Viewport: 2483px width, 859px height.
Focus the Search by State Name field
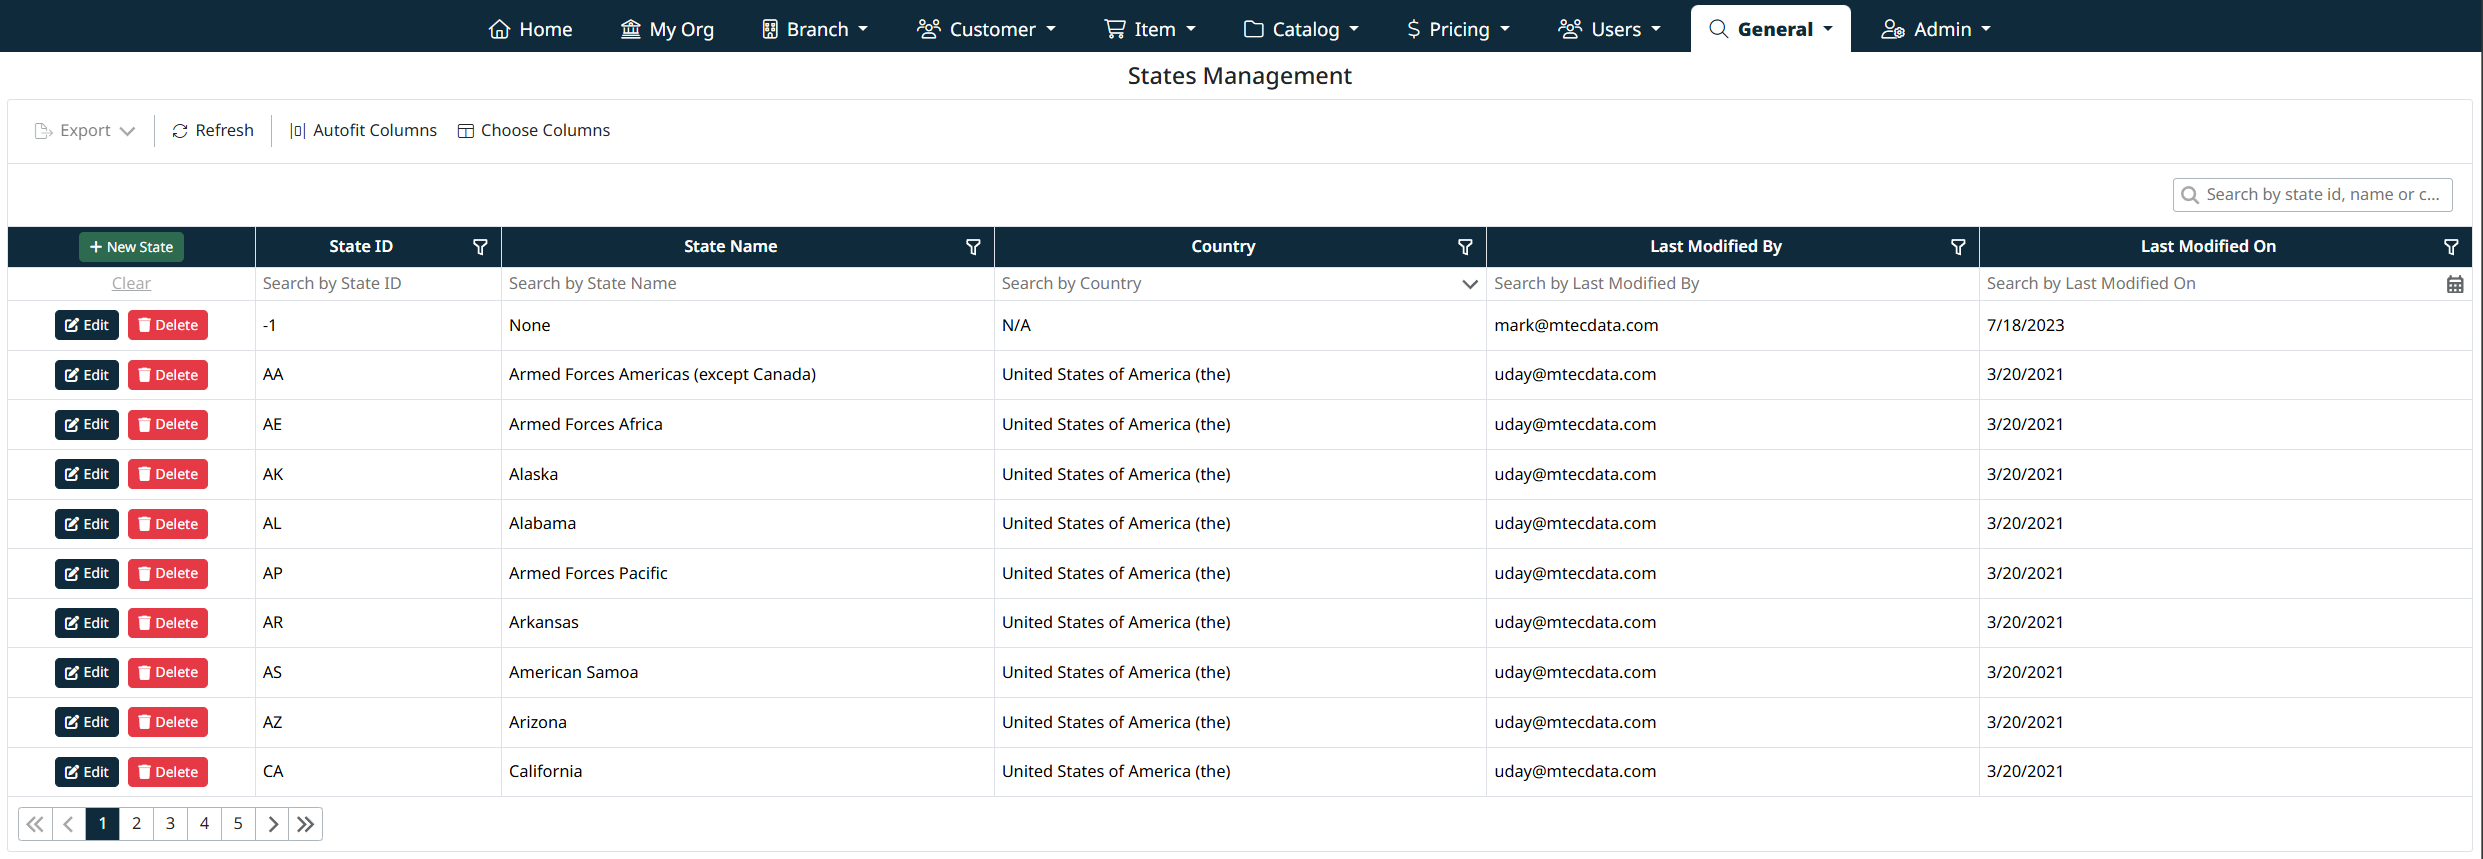(x=746, y=284)
